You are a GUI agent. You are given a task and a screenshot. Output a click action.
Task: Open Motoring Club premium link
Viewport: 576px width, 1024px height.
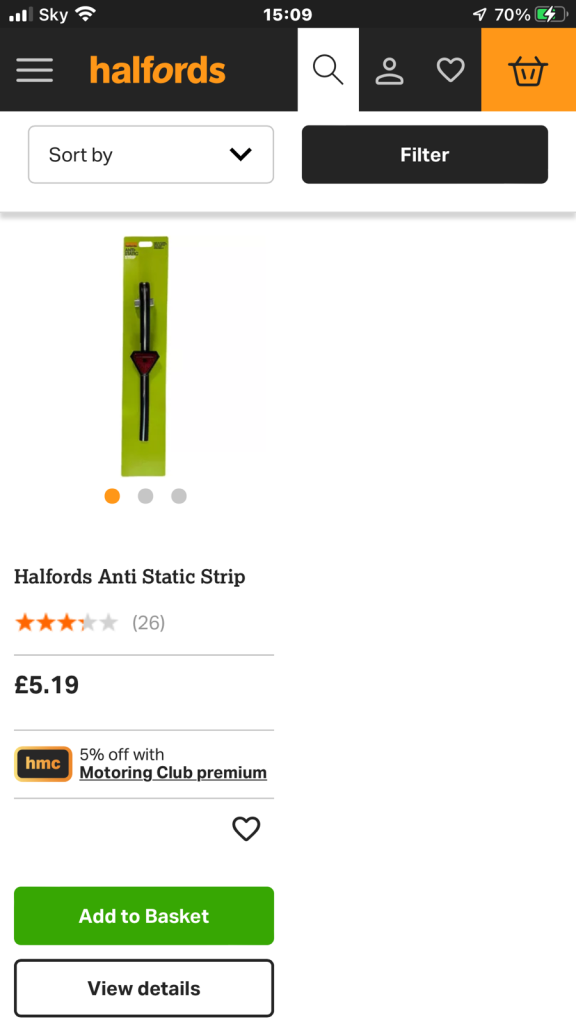pos(172,773)
